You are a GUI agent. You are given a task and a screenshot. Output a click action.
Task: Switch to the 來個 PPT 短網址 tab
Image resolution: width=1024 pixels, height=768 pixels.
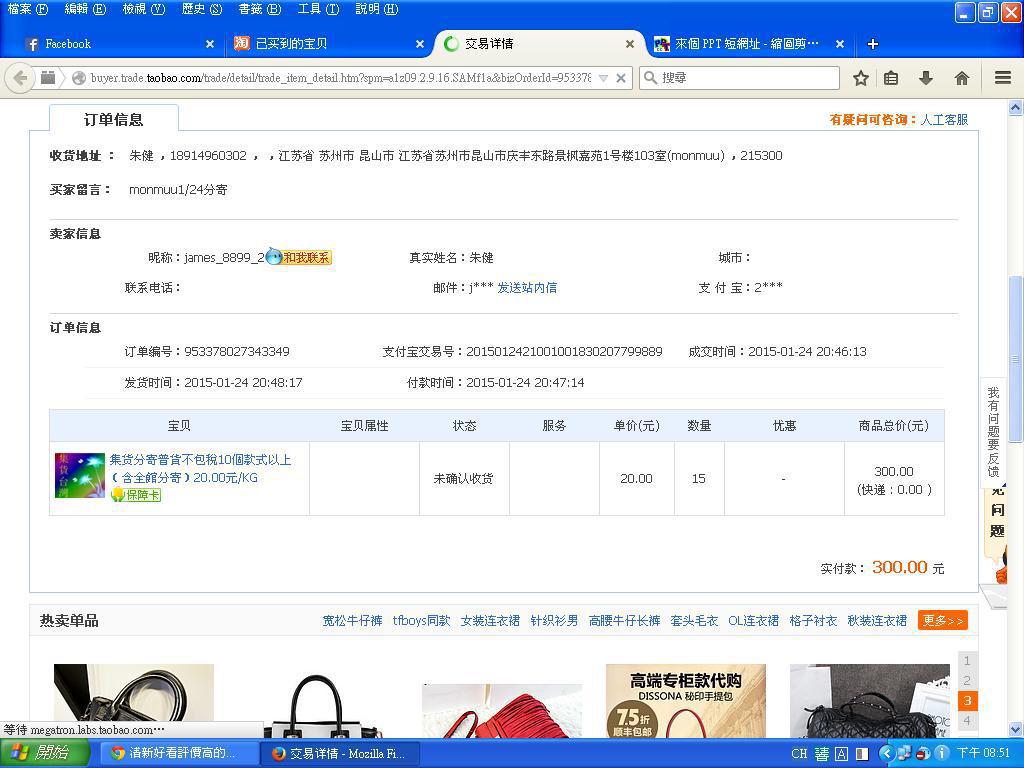(x=748, y=44)
